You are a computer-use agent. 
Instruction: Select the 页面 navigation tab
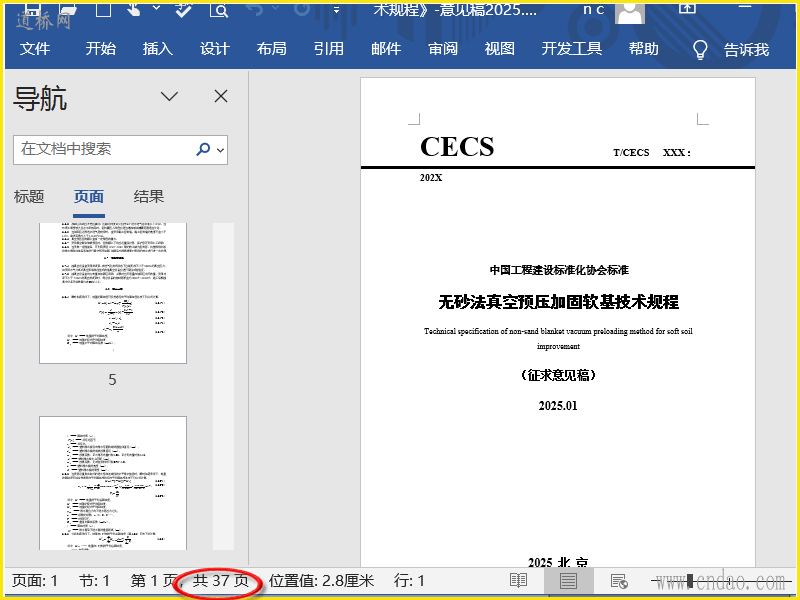89,197
